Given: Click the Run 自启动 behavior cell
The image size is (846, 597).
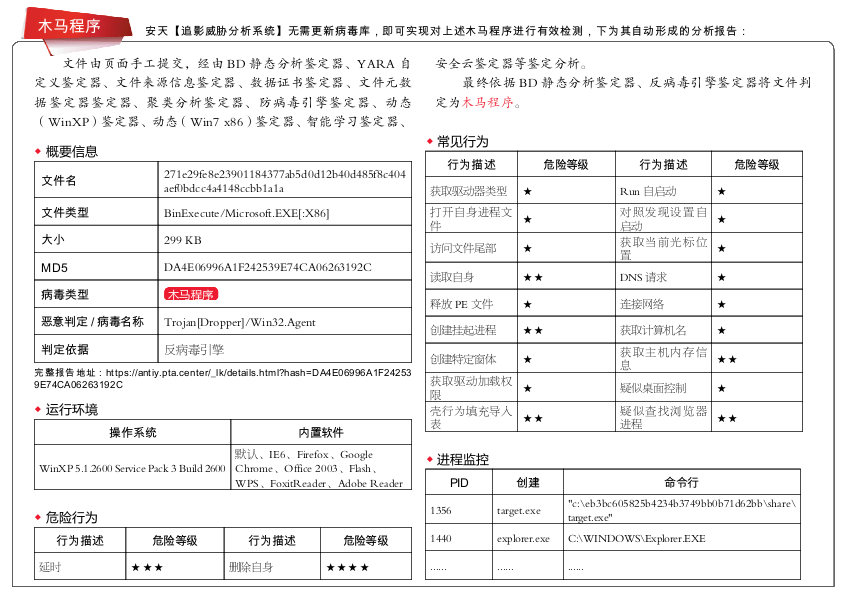Looking at the screenshot, I should 664,191.
